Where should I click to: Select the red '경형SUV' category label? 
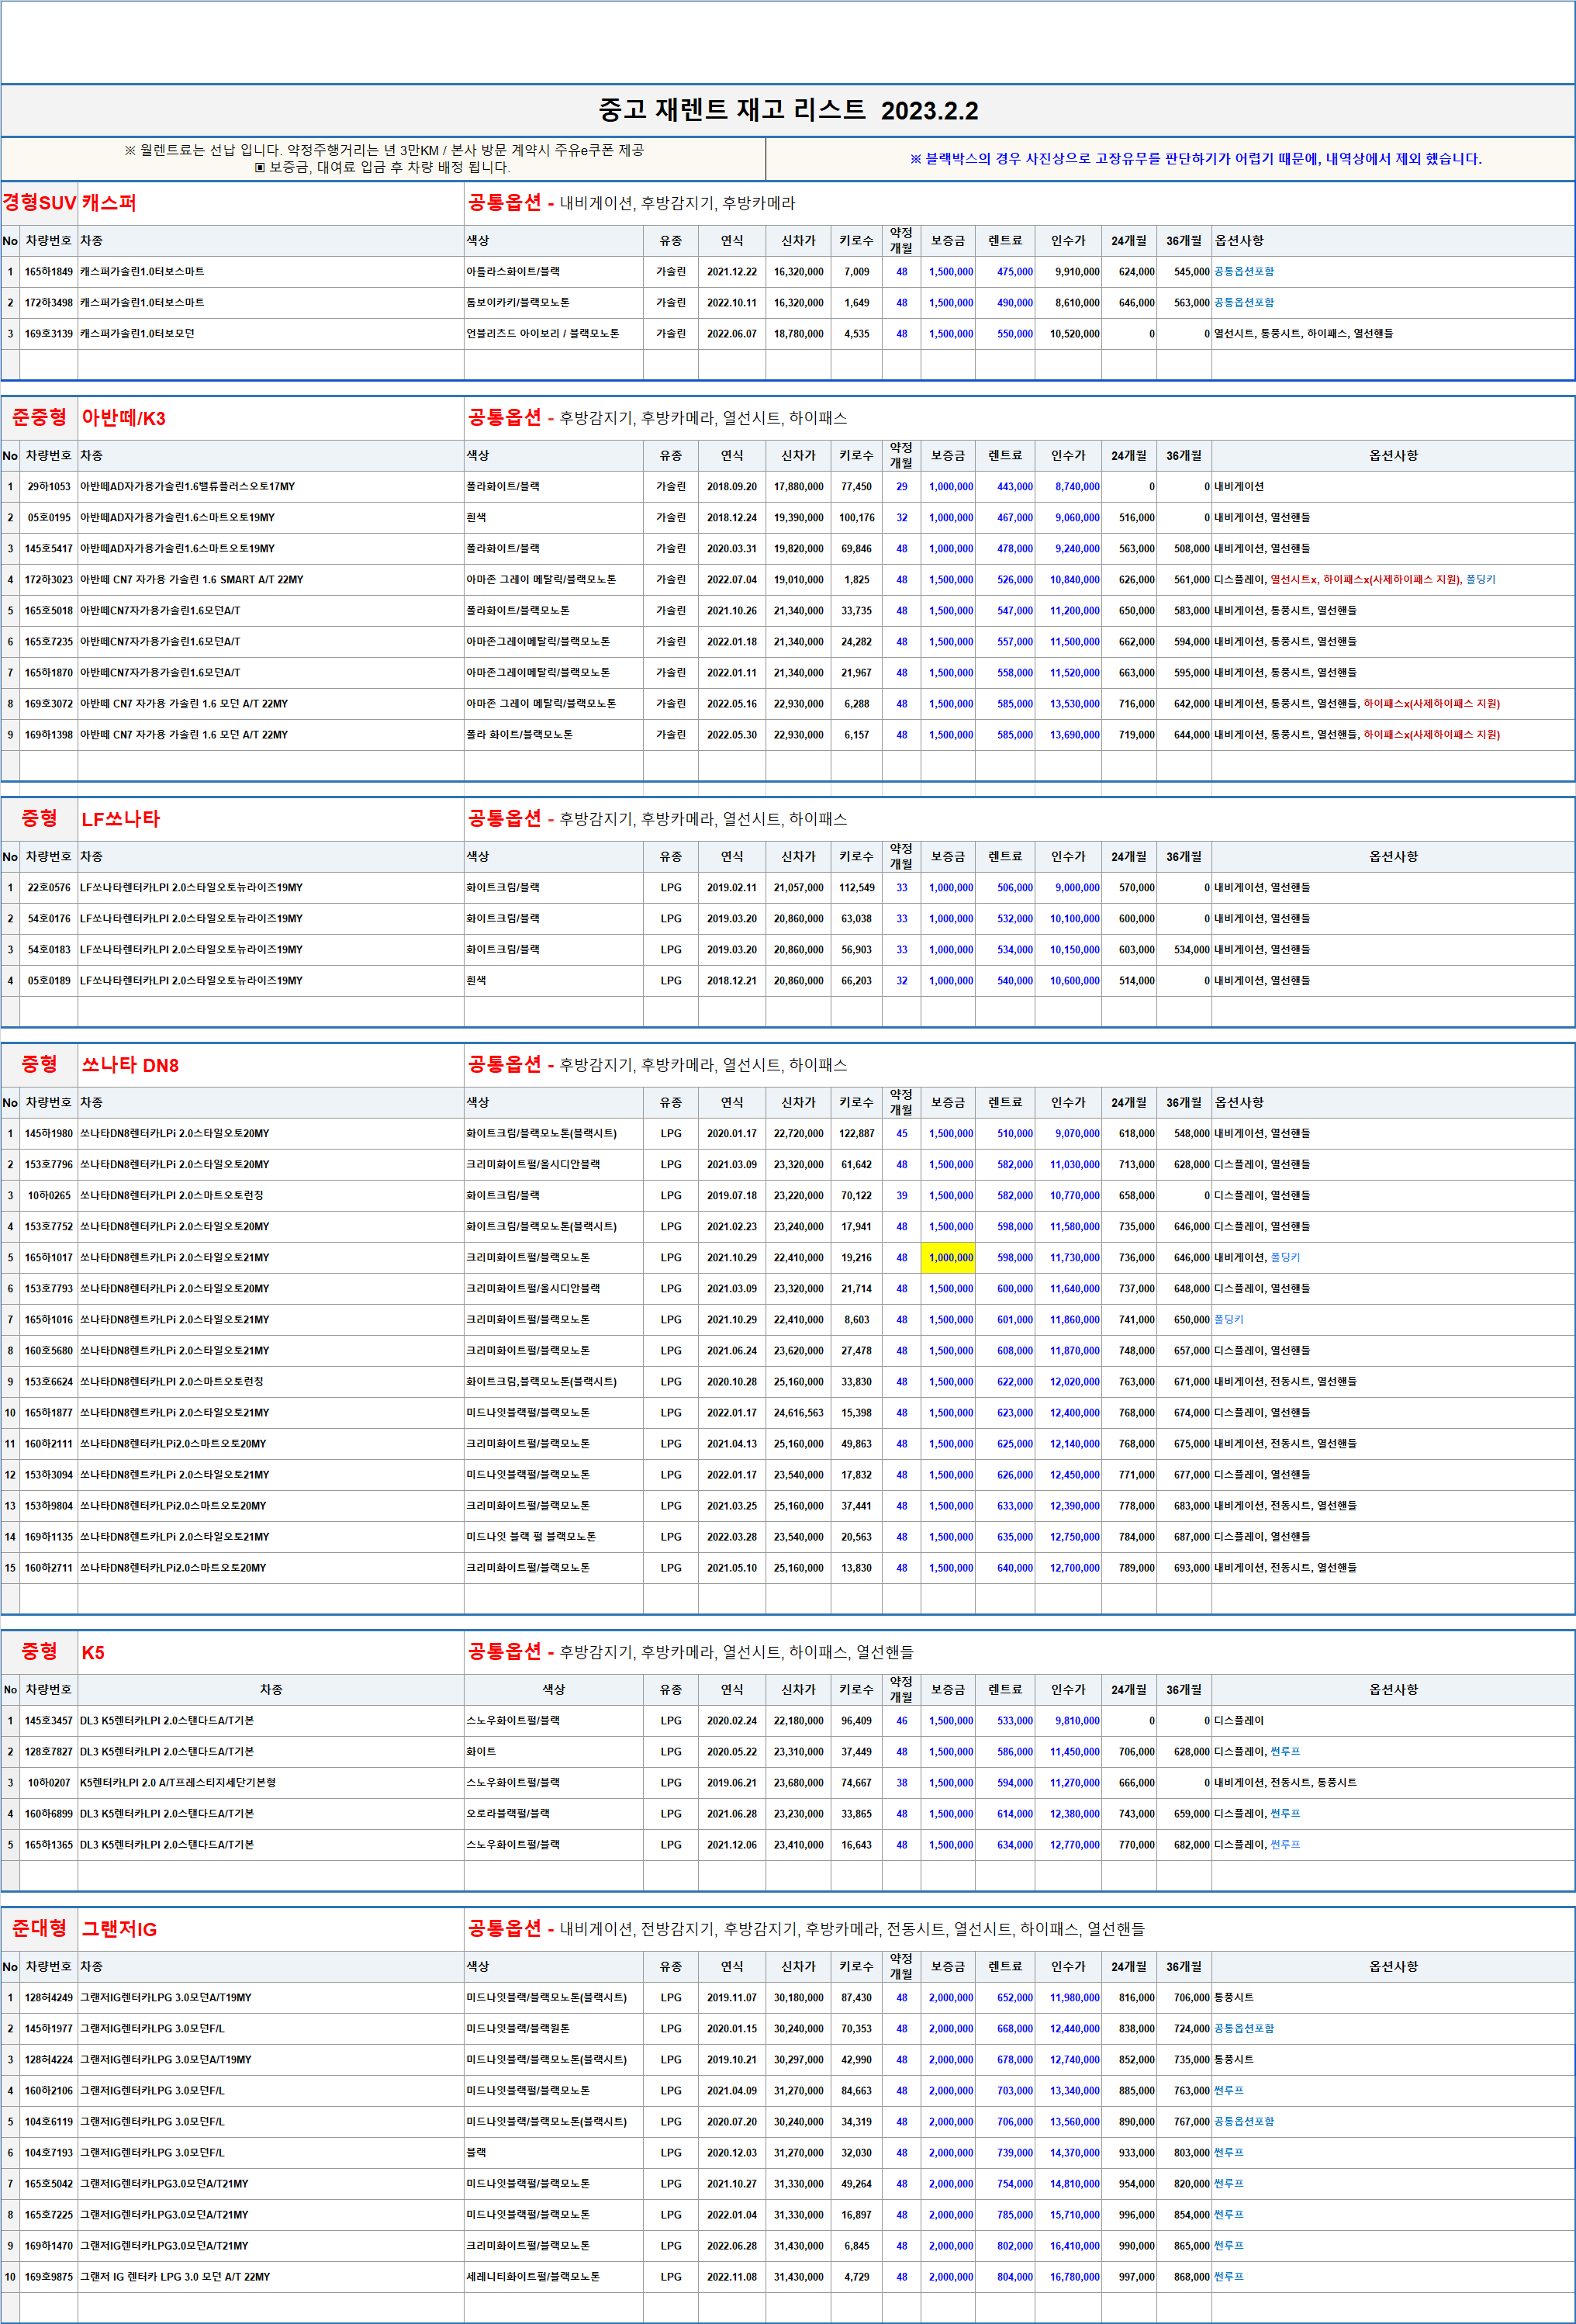pos(39,203)
